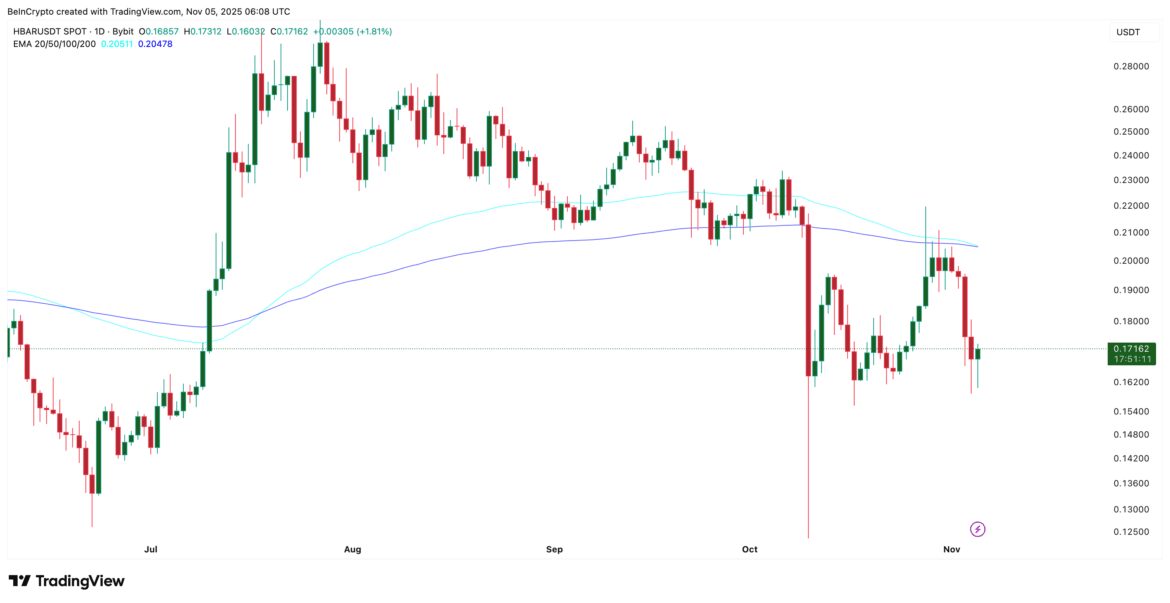Click the 0.12500 price scale label
This screenshot has width=1170, height=603.
point(1131,532)
